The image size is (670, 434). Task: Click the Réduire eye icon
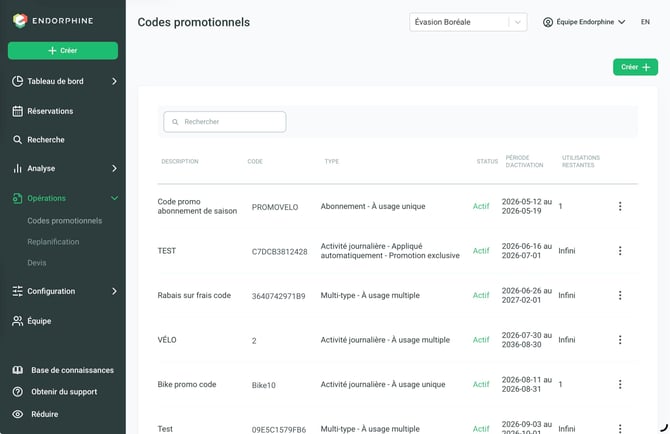[x=18, y=414]
